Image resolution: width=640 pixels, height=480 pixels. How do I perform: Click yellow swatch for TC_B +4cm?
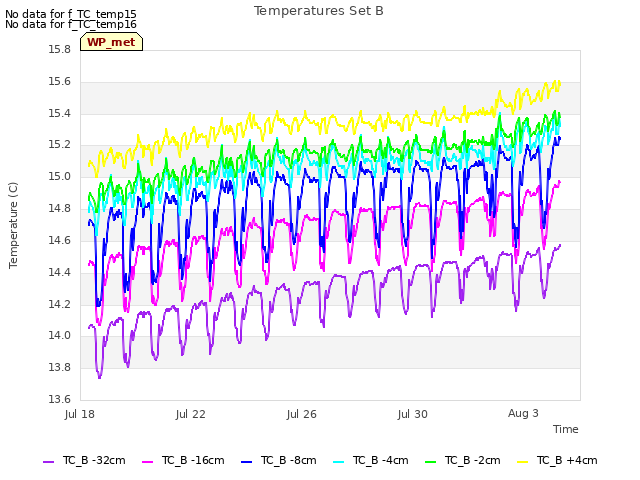point(522,461)
